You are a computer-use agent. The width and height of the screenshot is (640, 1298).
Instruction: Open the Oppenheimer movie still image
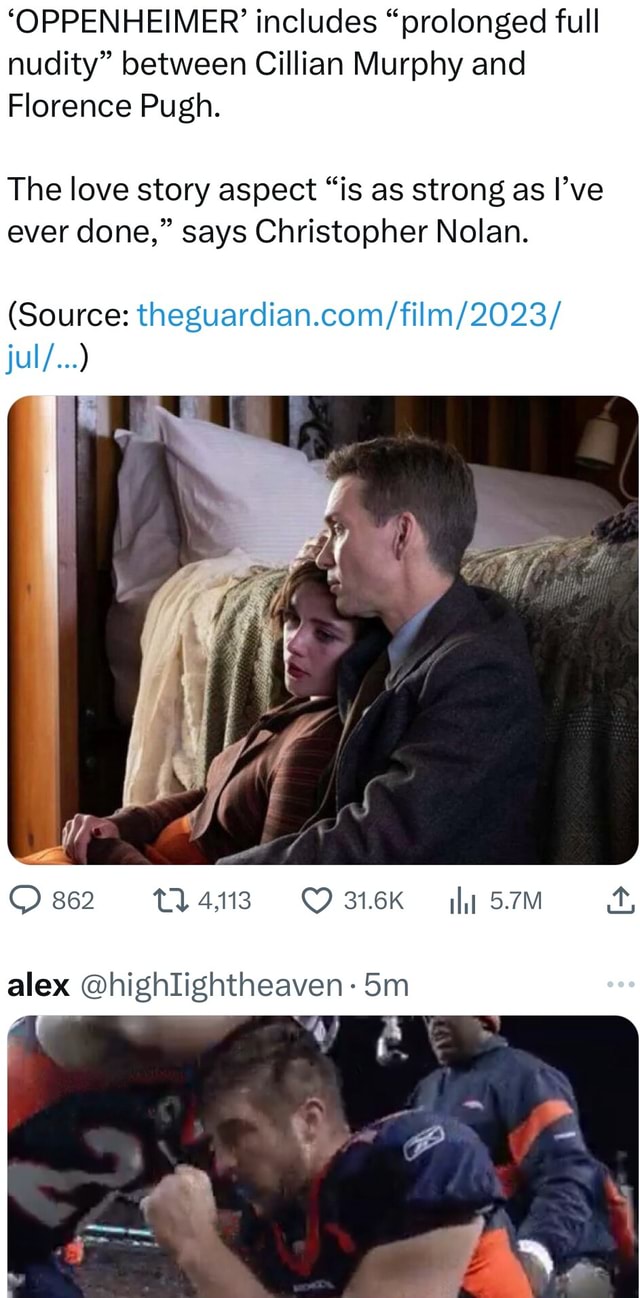click(x=322, y=630)
